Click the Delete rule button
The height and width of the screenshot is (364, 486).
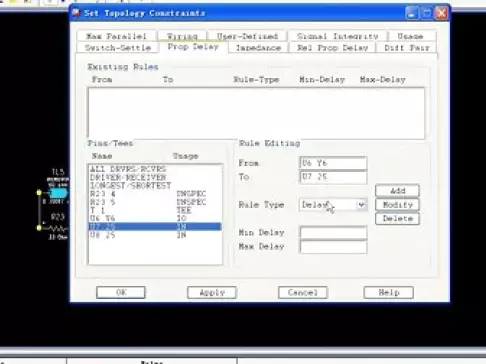click(397, 219)
